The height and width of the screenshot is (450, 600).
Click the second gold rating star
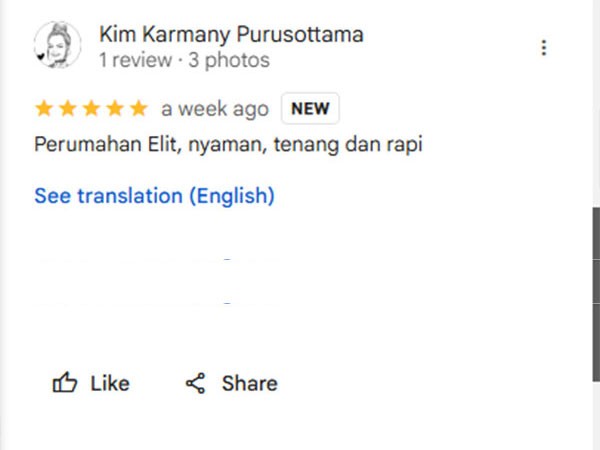point(68,108)
